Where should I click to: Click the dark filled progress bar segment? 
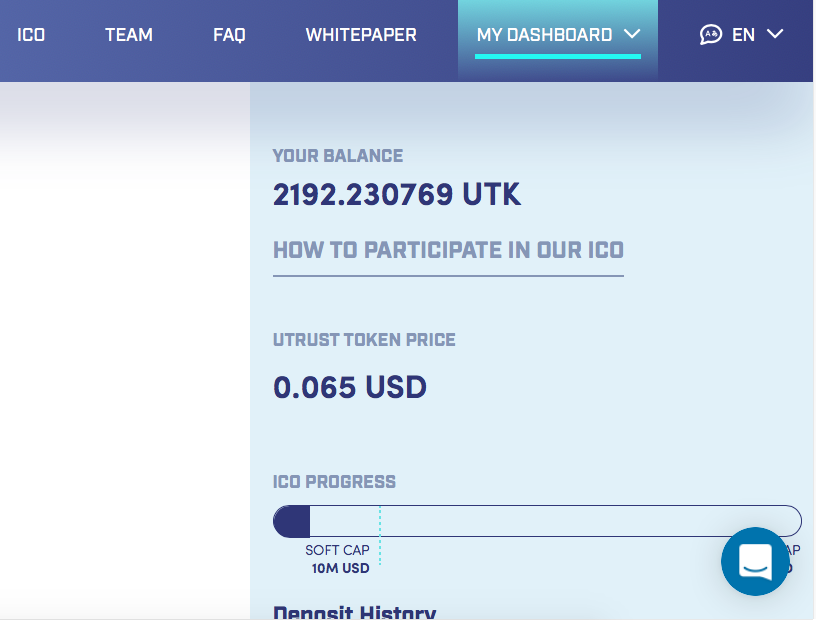pyautogui.click(x=292, y=521)
